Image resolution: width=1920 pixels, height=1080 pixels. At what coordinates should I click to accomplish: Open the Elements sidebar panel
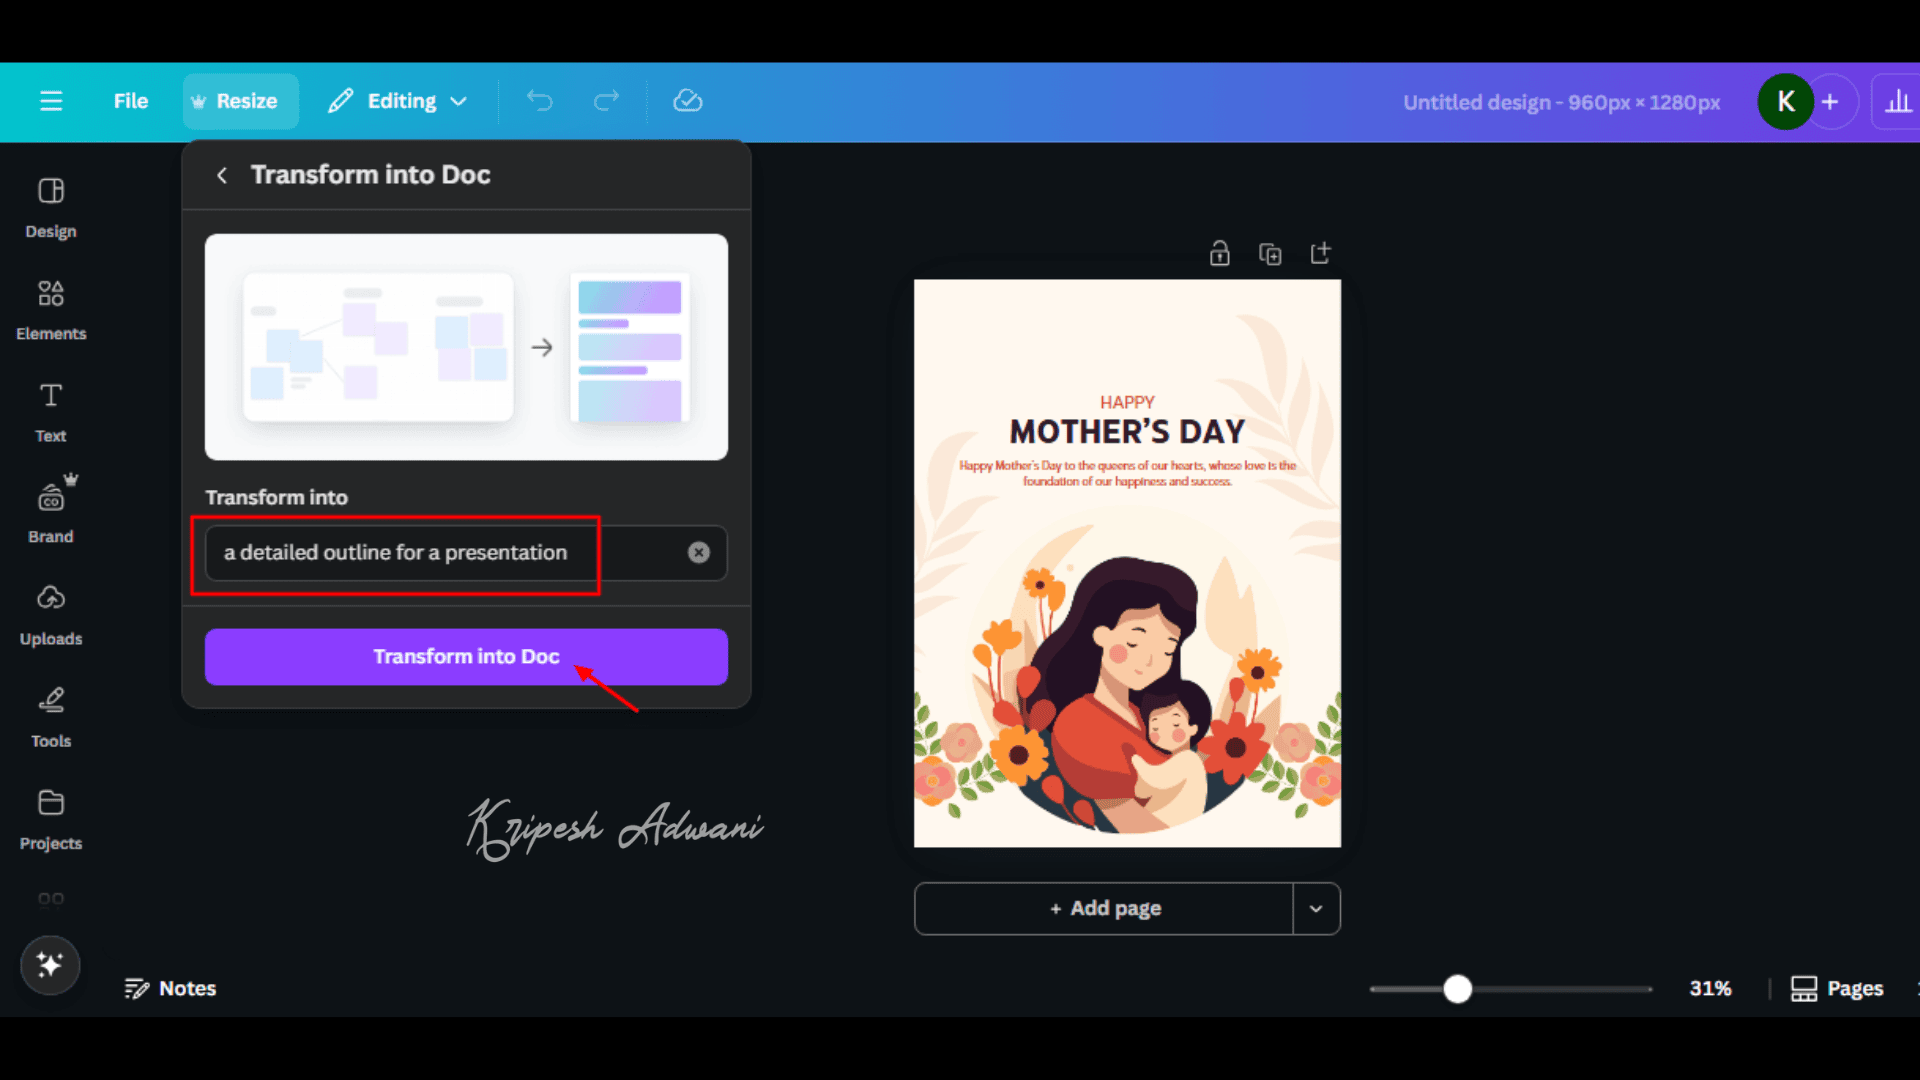point(51,309)
